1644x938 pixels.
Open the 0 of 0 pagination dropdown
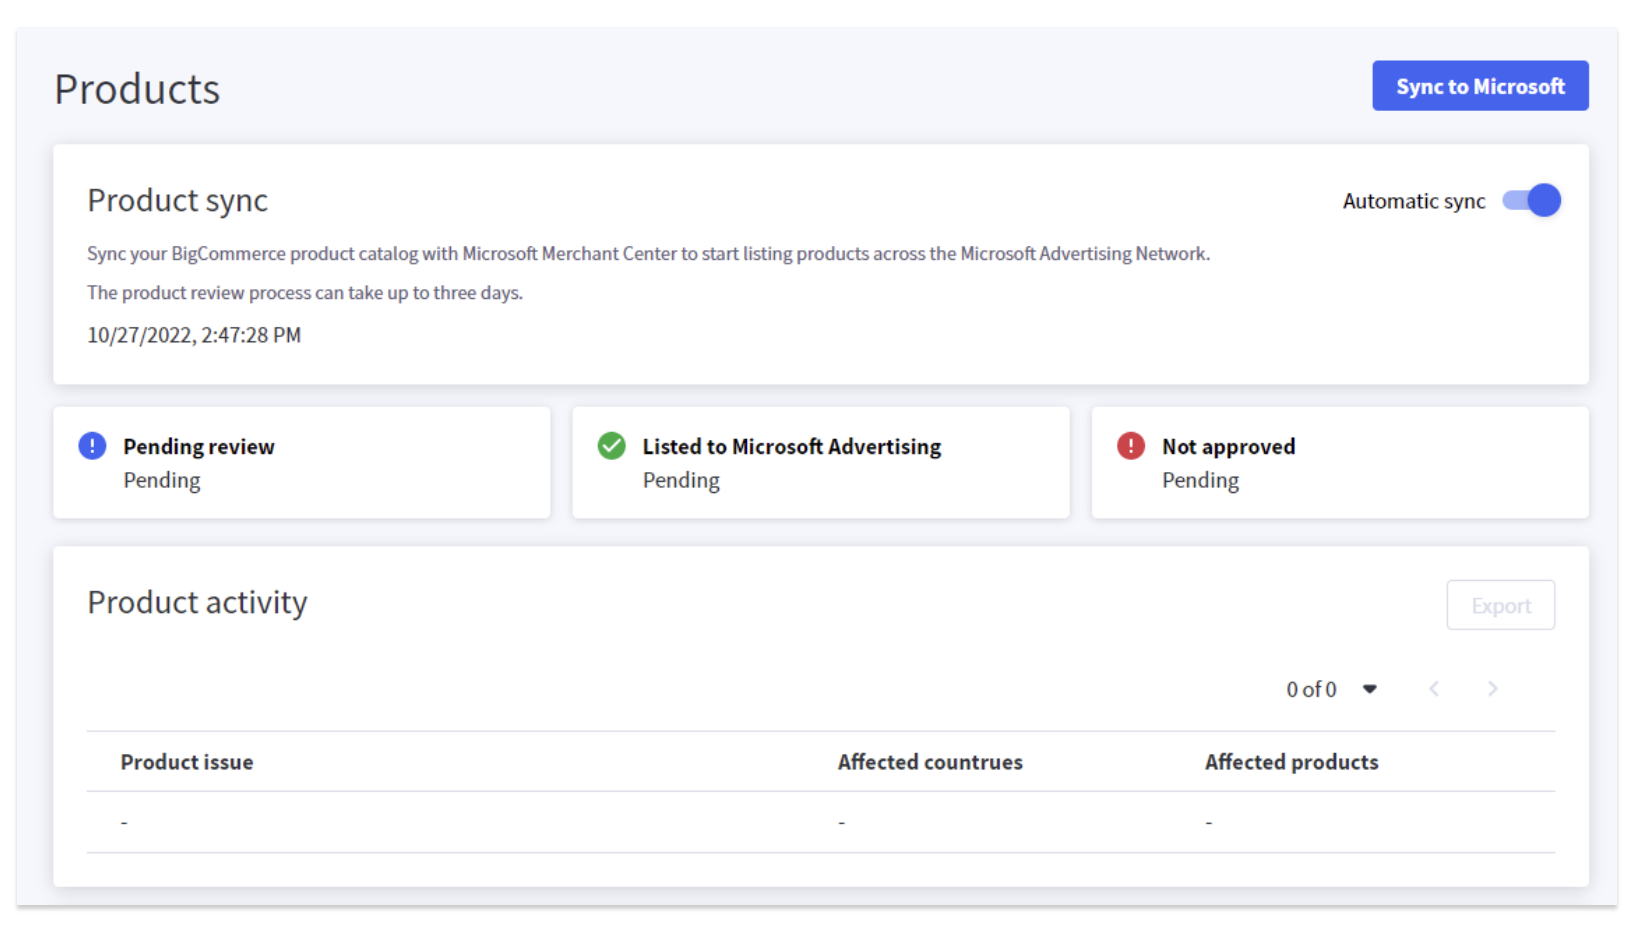pyautogui.click(x=1370, y=689)
